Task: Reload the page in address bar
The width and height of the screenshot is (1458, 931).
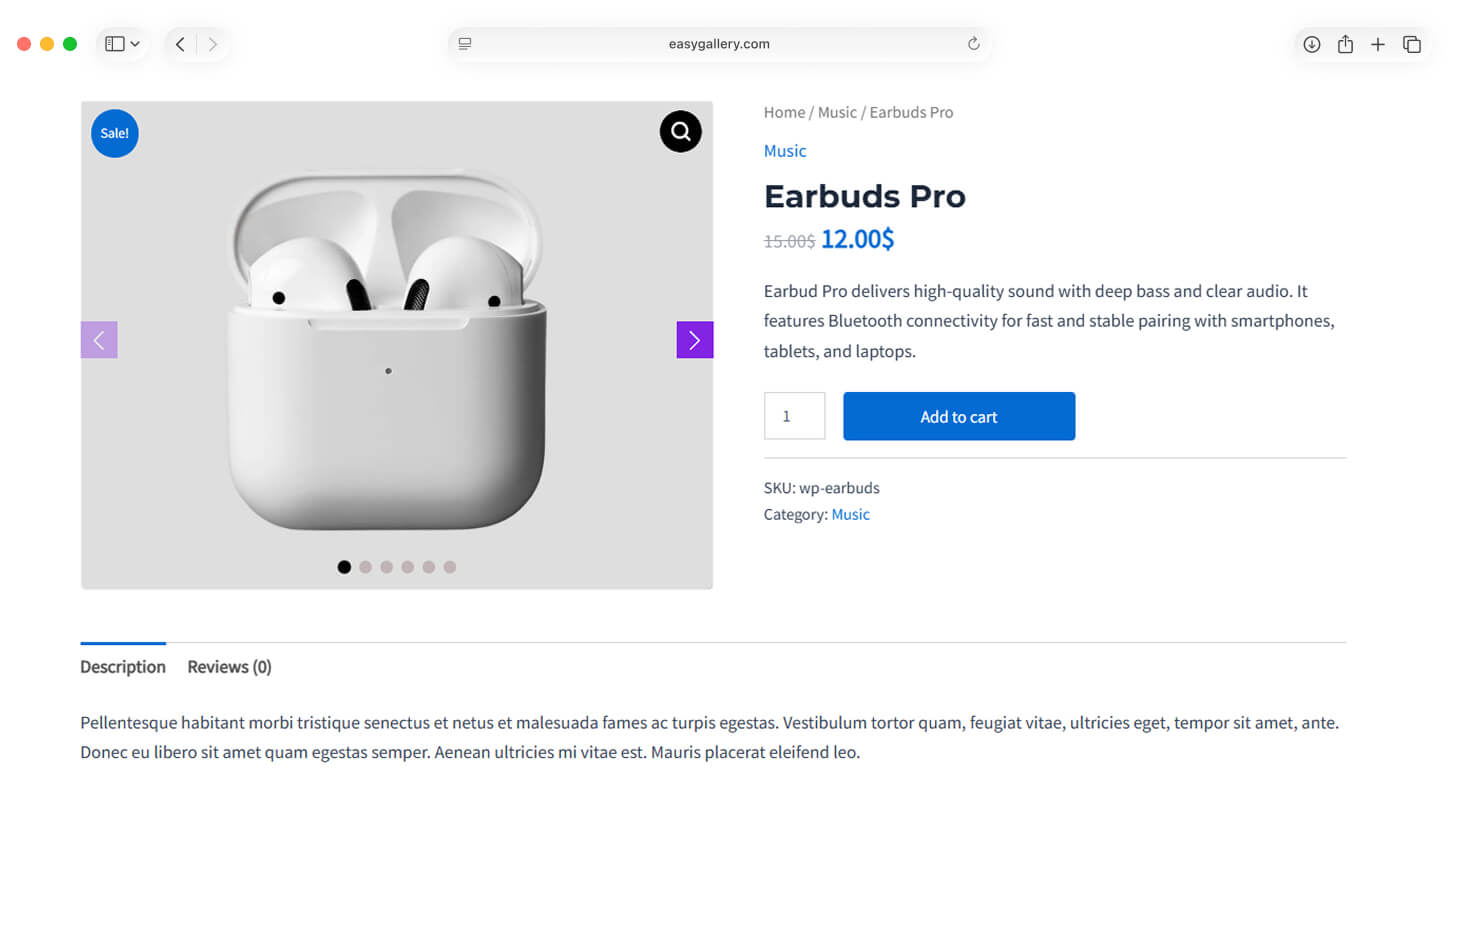Action: 973,44
